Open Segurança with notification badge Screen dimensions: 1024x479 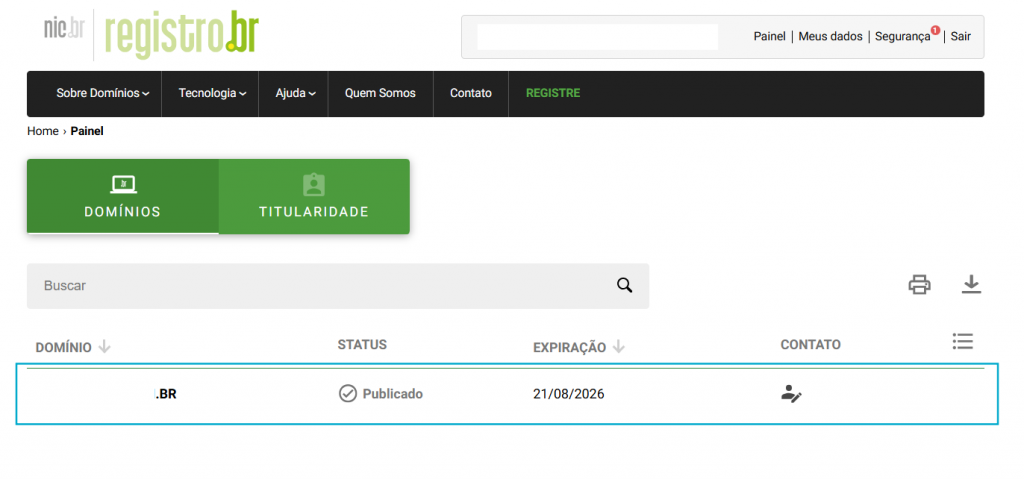(x=902, y=36)
